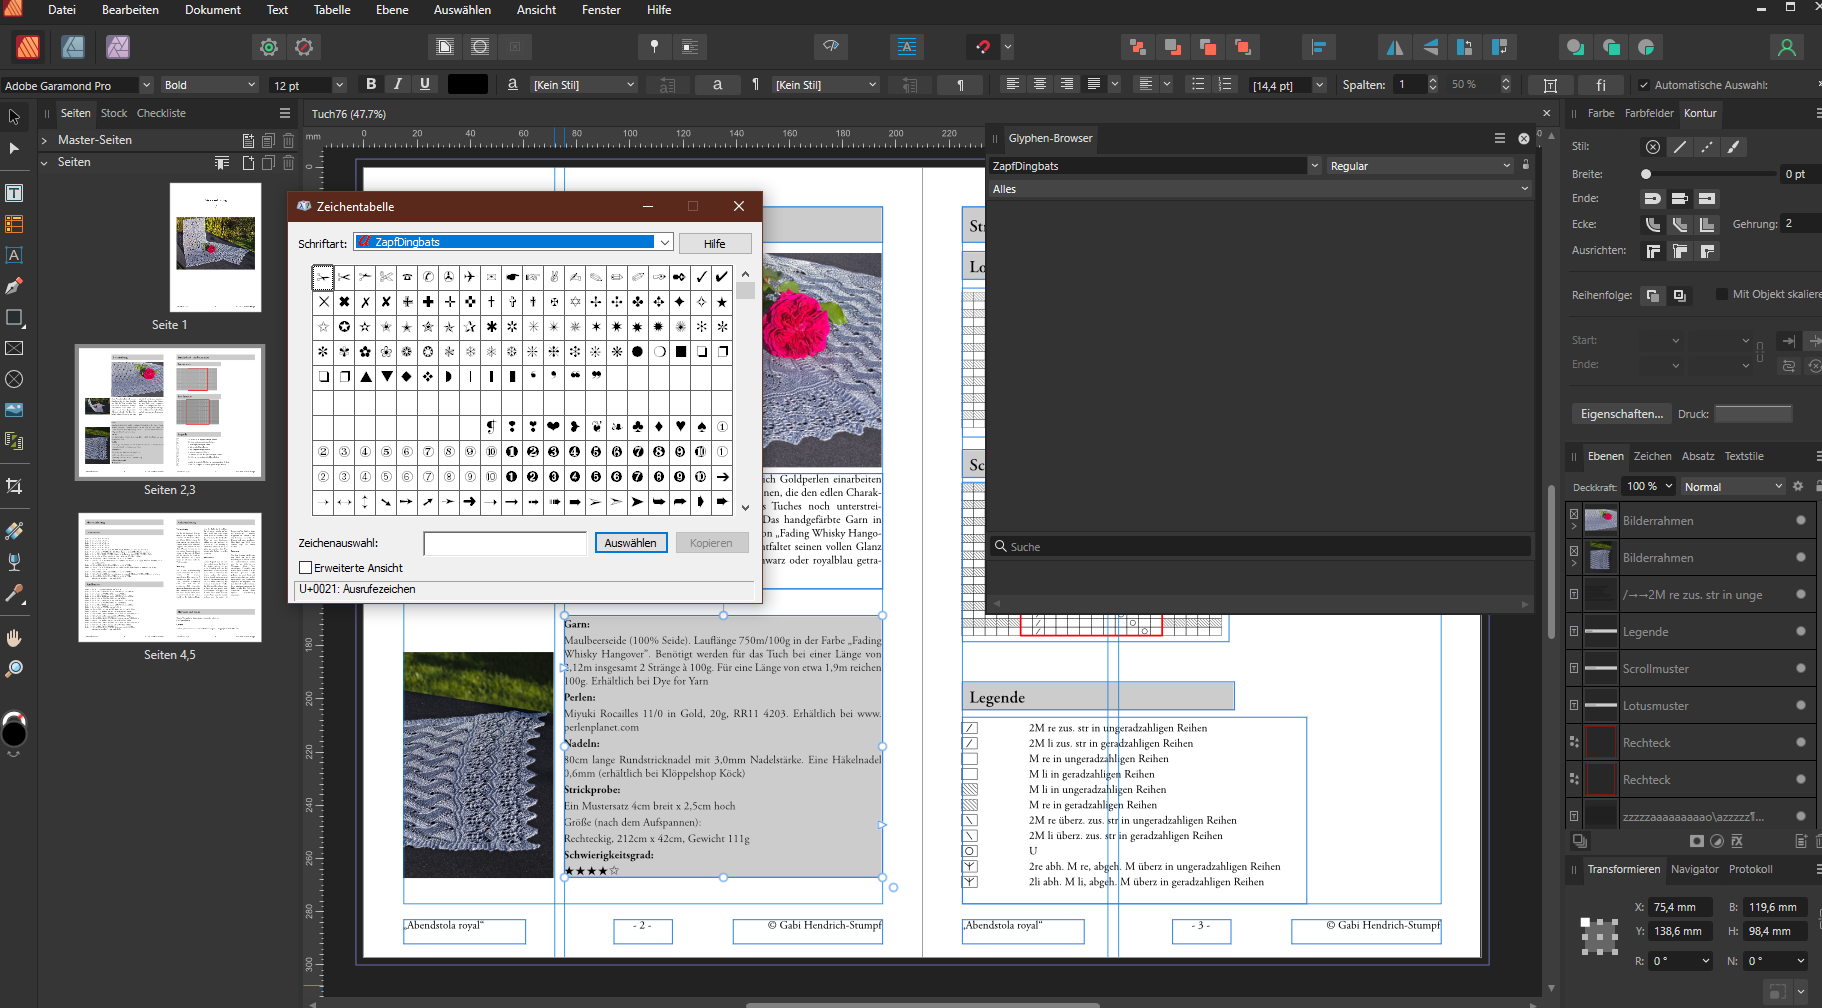This screenshot has width=1822, height=1008.
Task: Enable Erweiterte Ansicht checkbox
Action: (x=306, y=568)
